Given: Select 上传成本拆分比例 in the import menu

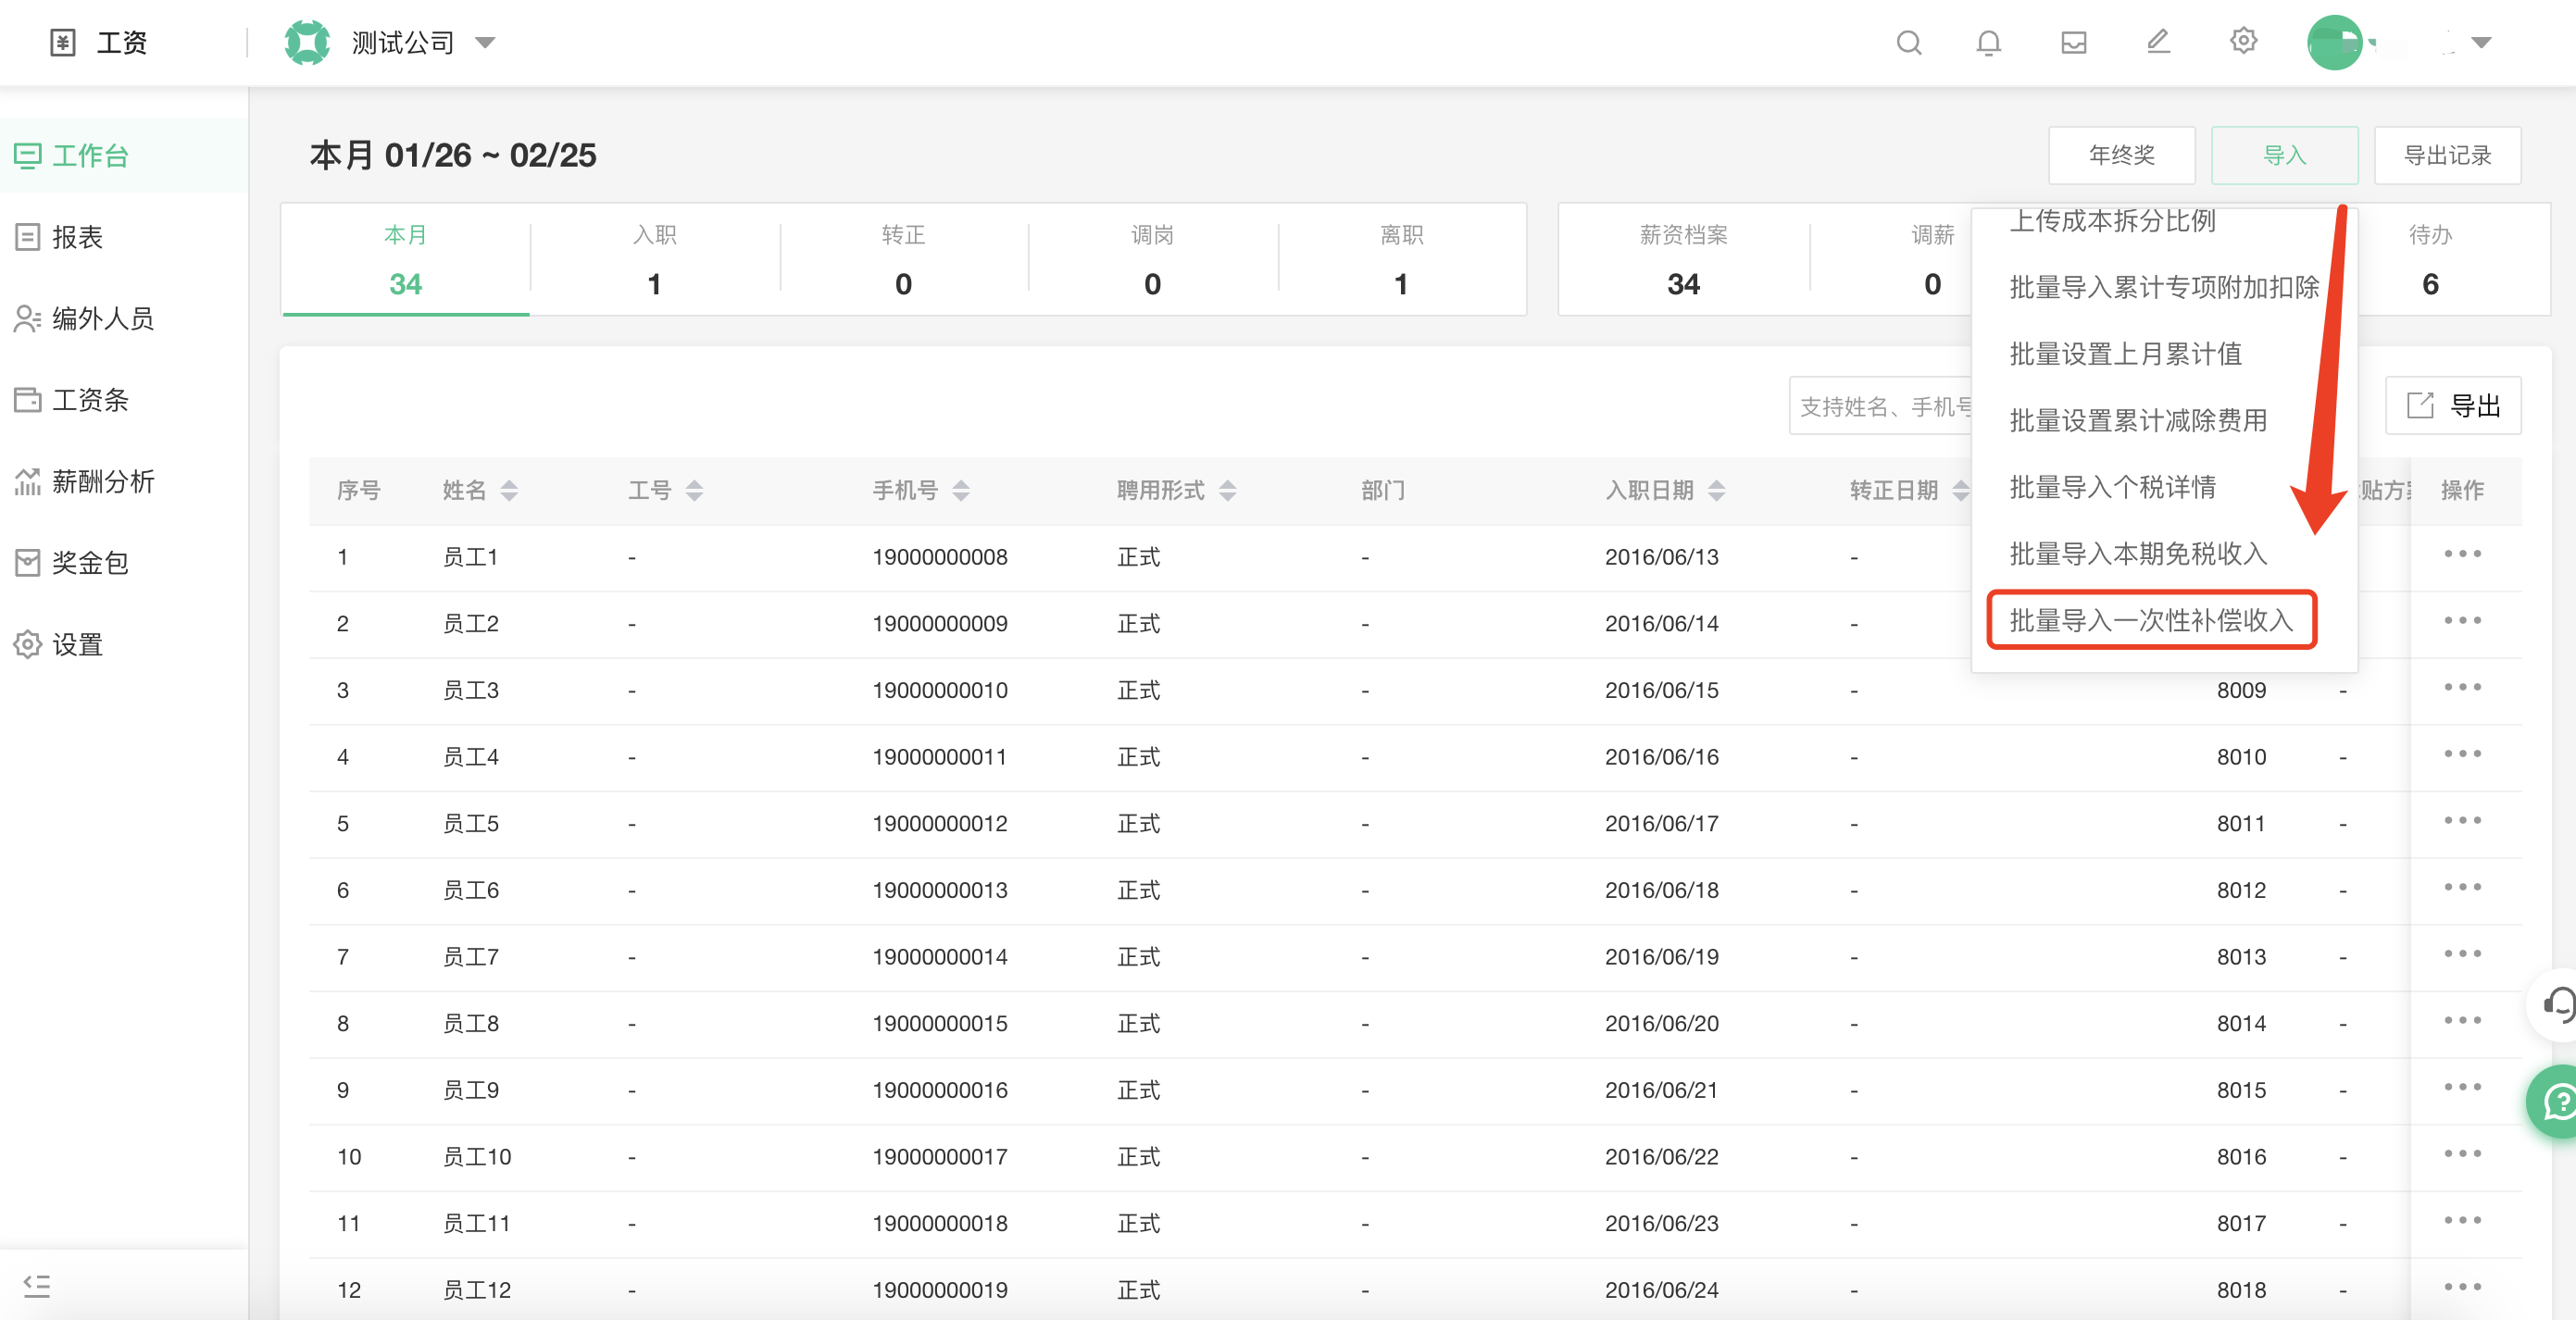Looking at the screenshot, I should [x=2112, y=221].
